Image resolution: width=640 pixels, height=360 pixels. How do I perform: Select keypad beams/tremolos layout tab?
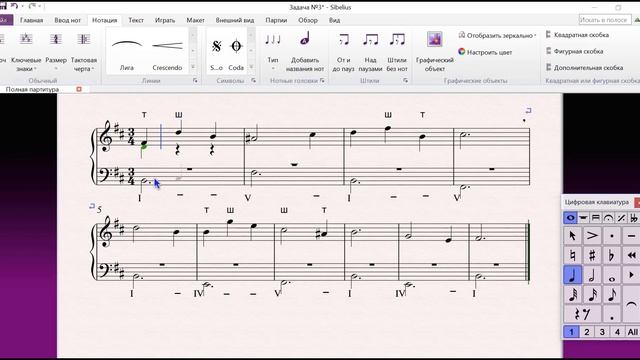click(596, 218)
